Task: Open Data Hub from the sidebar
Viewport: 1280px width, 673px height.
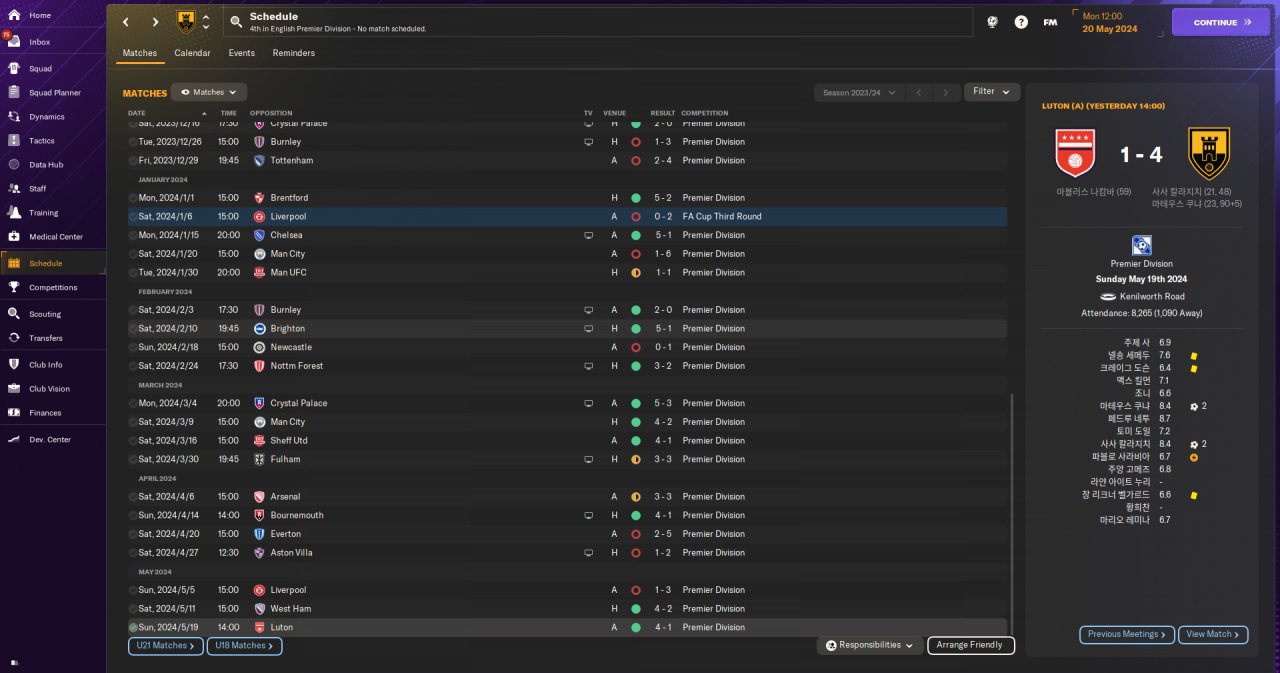Action: 46,165
